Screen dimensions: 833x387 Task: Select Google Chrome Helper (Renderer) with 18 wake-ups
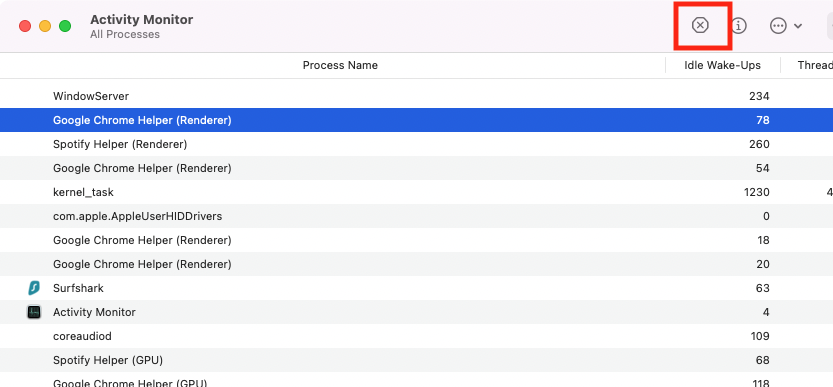click(416, 240)
